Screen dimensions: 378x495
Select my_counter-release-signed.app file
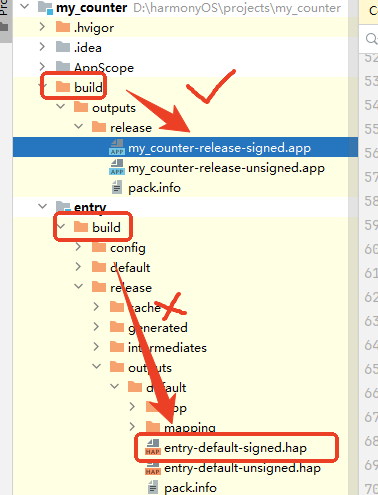pos(219,148)
